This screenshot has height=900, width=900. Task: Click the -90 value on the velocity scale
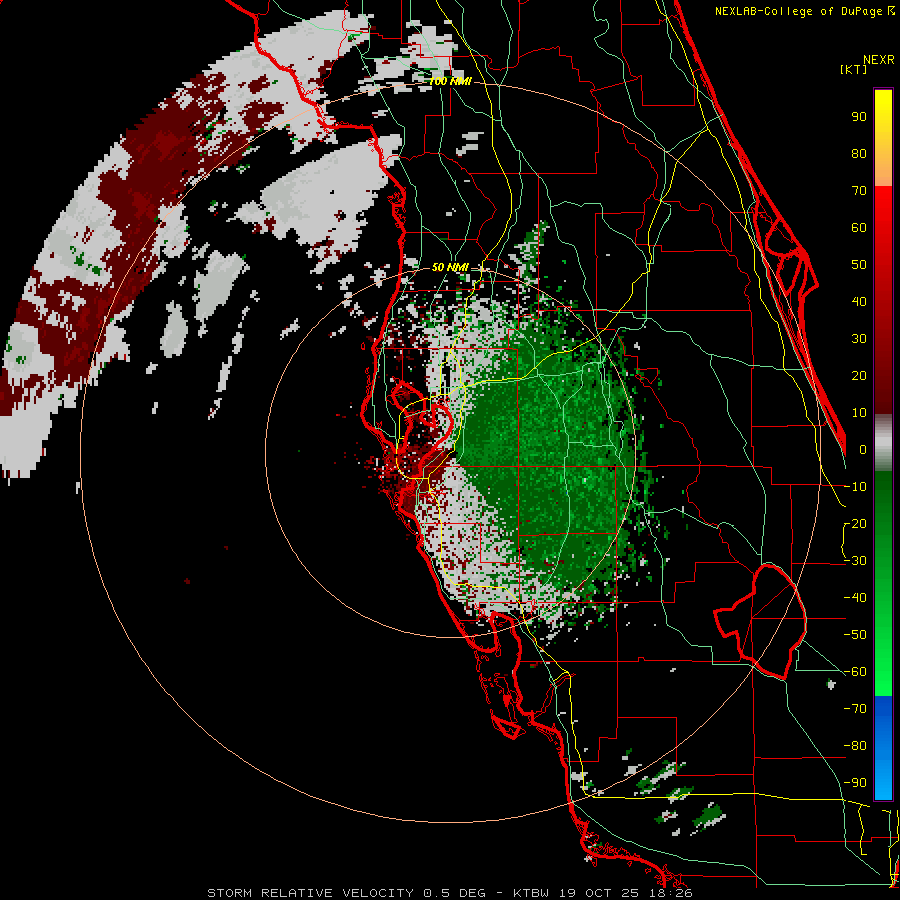(x=855, y=783)
